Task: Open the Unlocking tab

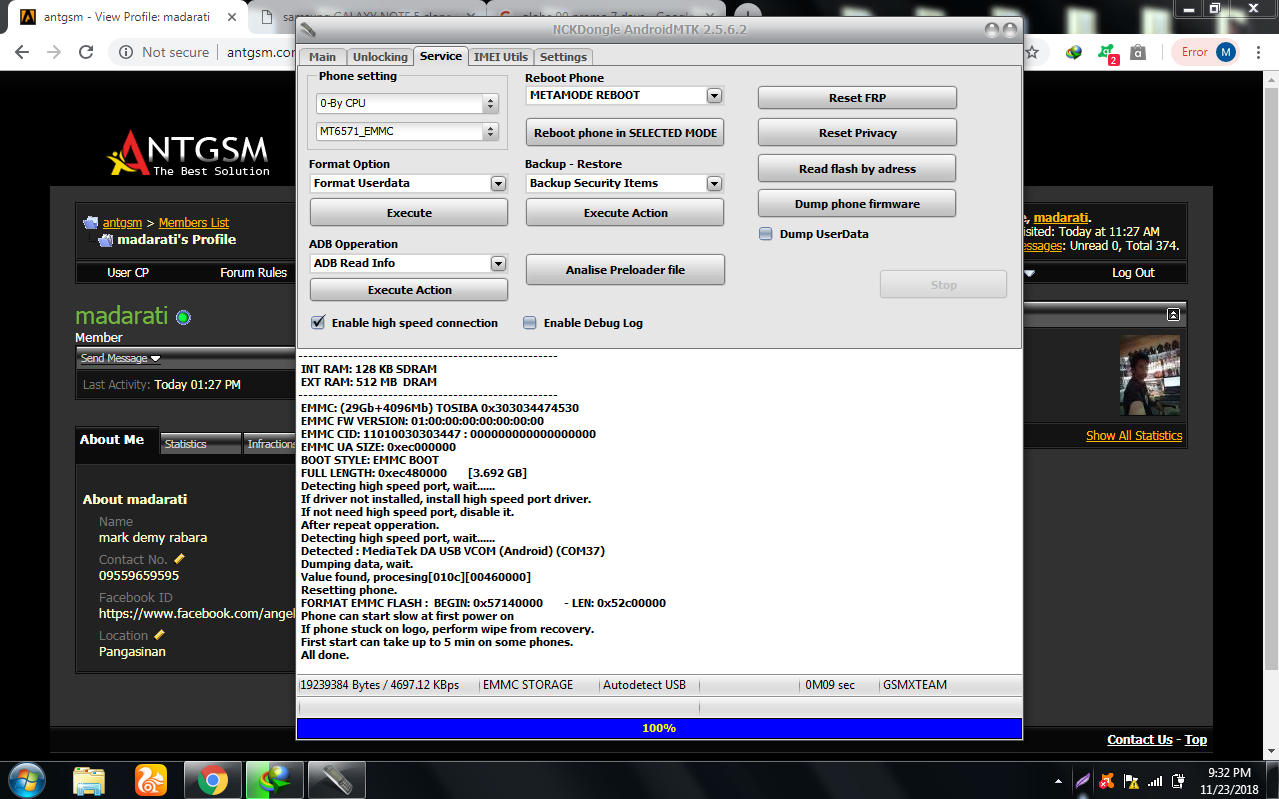Action: coord(380,57)
